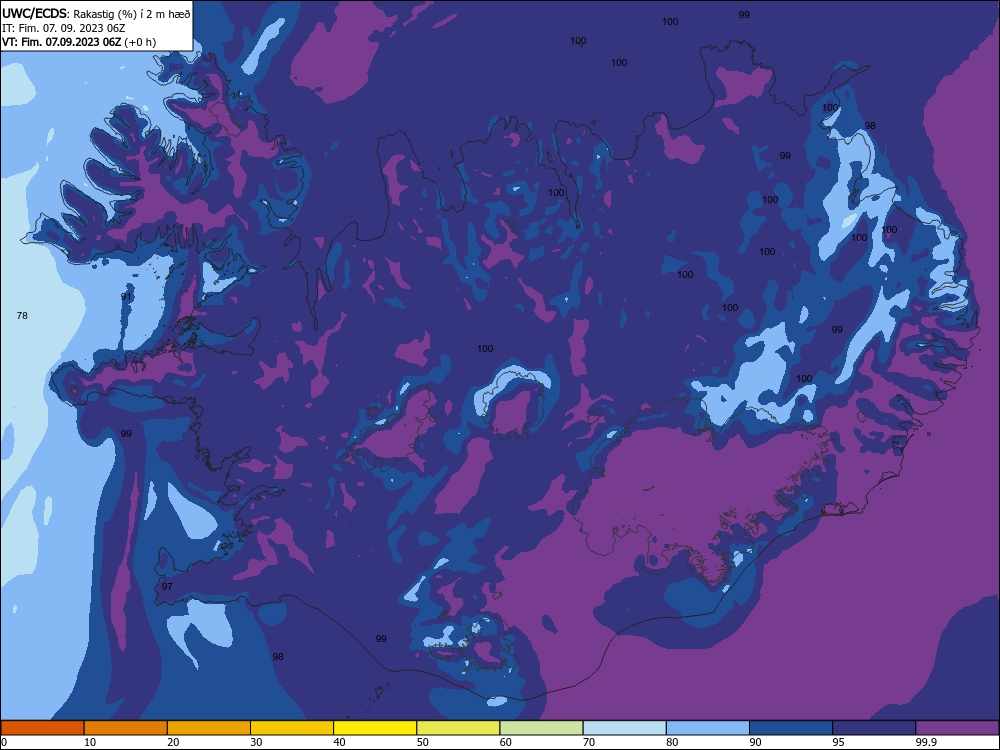The height and width of the screenshot is (750, 1000).
Task: Click the legend scale label '70'
Action: click(x=589, y=742)
